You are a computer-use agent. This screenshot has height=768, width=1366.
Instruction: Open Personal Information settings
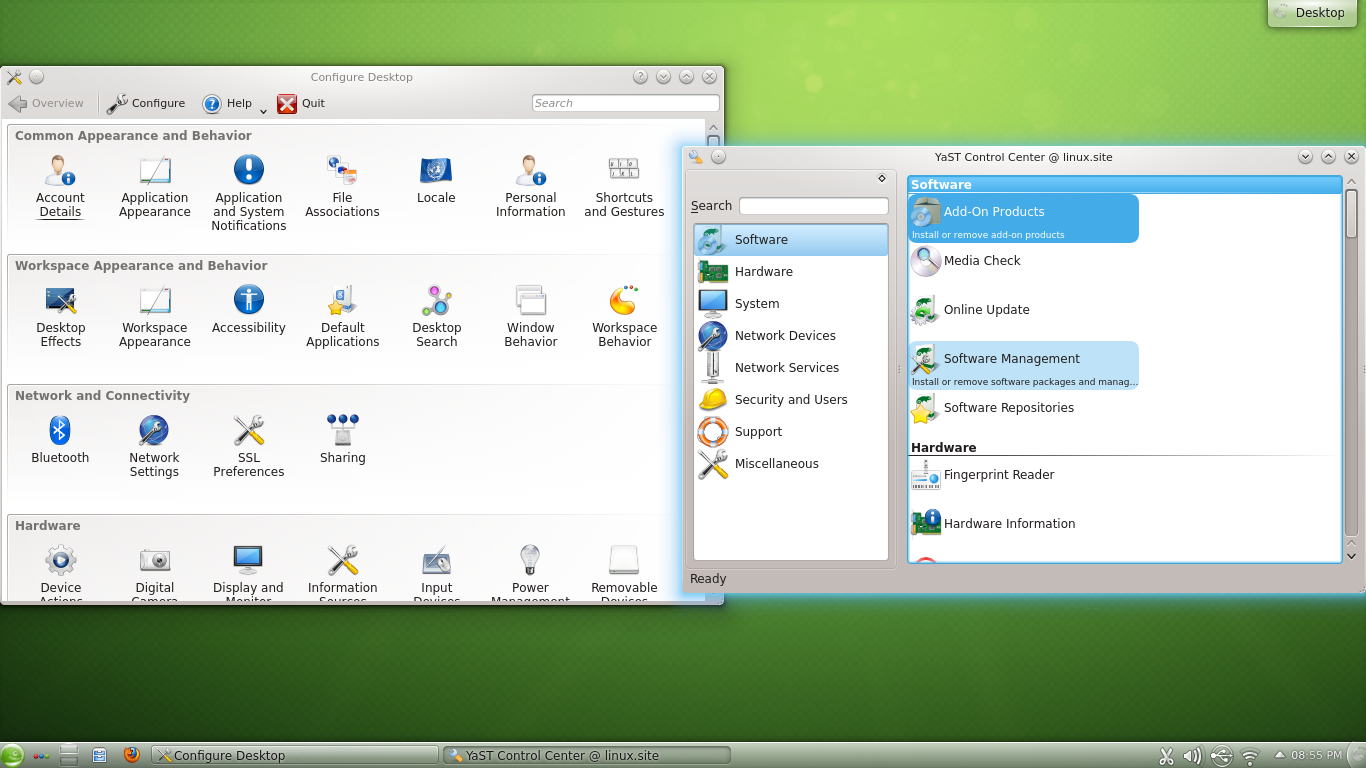click(x=530, y=186)
